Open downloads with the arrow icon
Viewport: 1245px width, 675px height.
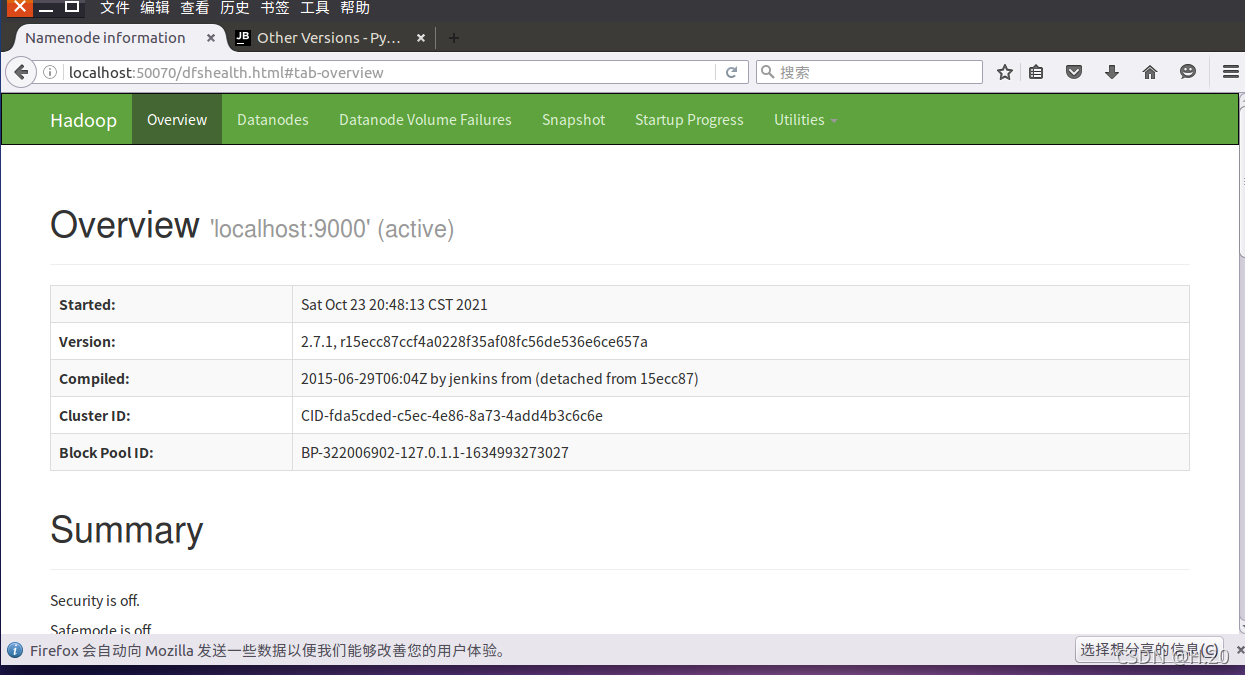click(x=1112, y=72)
